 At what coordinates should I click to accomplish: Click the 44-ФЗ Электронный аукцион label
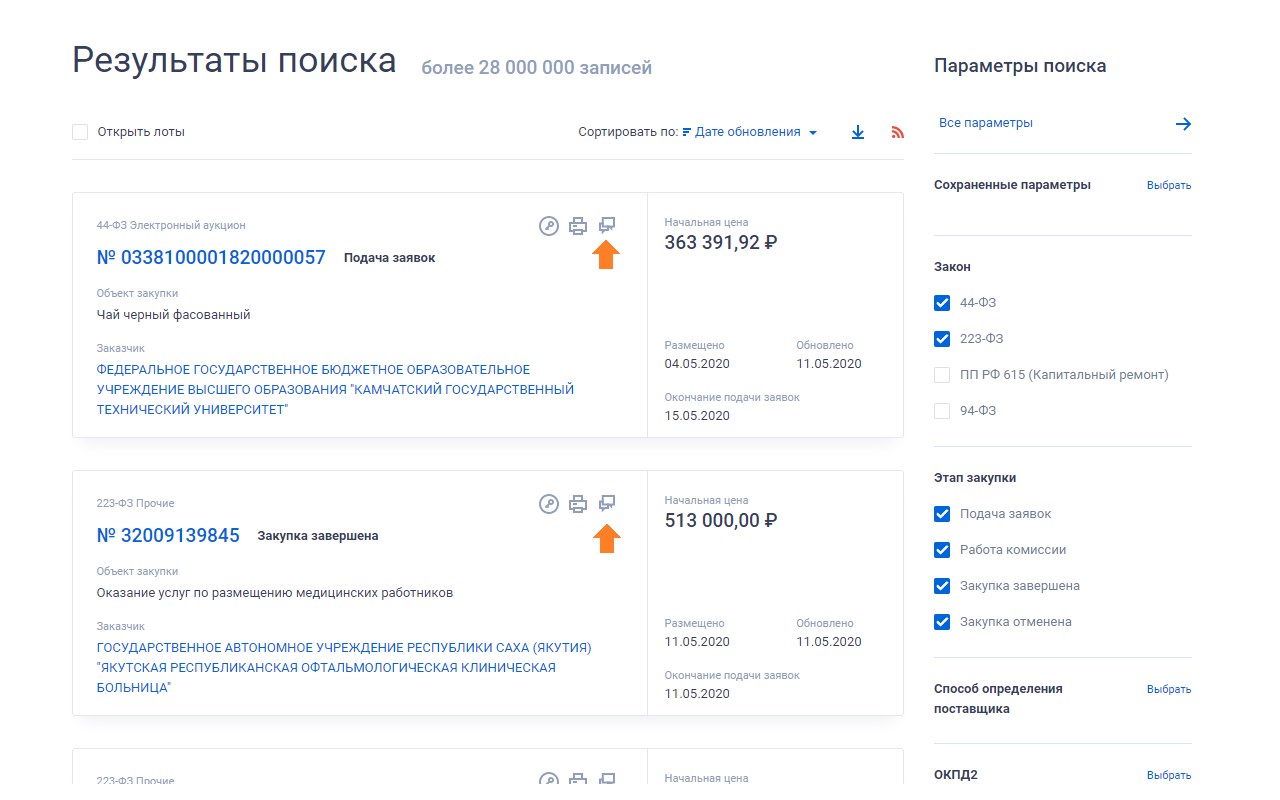[171, 226]
